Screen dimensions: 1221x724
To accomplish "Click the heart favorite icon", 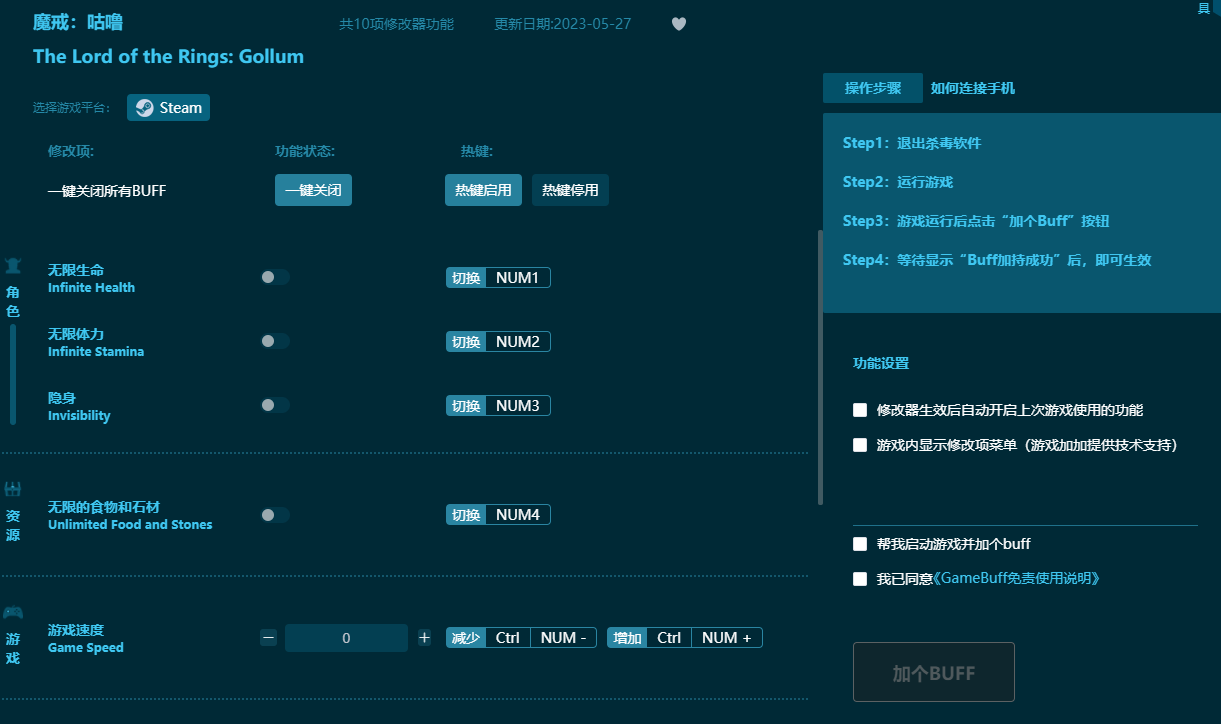I will coord(679,24).
